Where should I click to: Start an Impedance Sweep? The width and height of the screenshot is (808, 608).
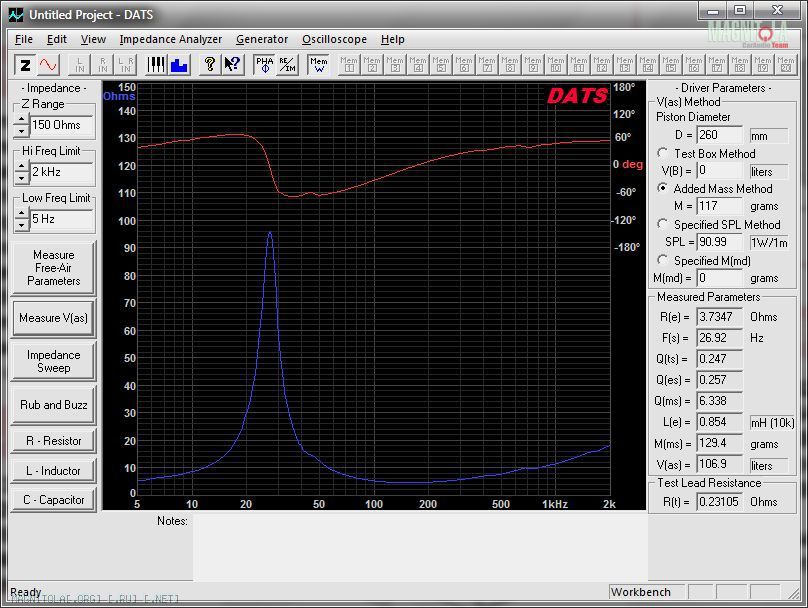[x=54, y=361]
